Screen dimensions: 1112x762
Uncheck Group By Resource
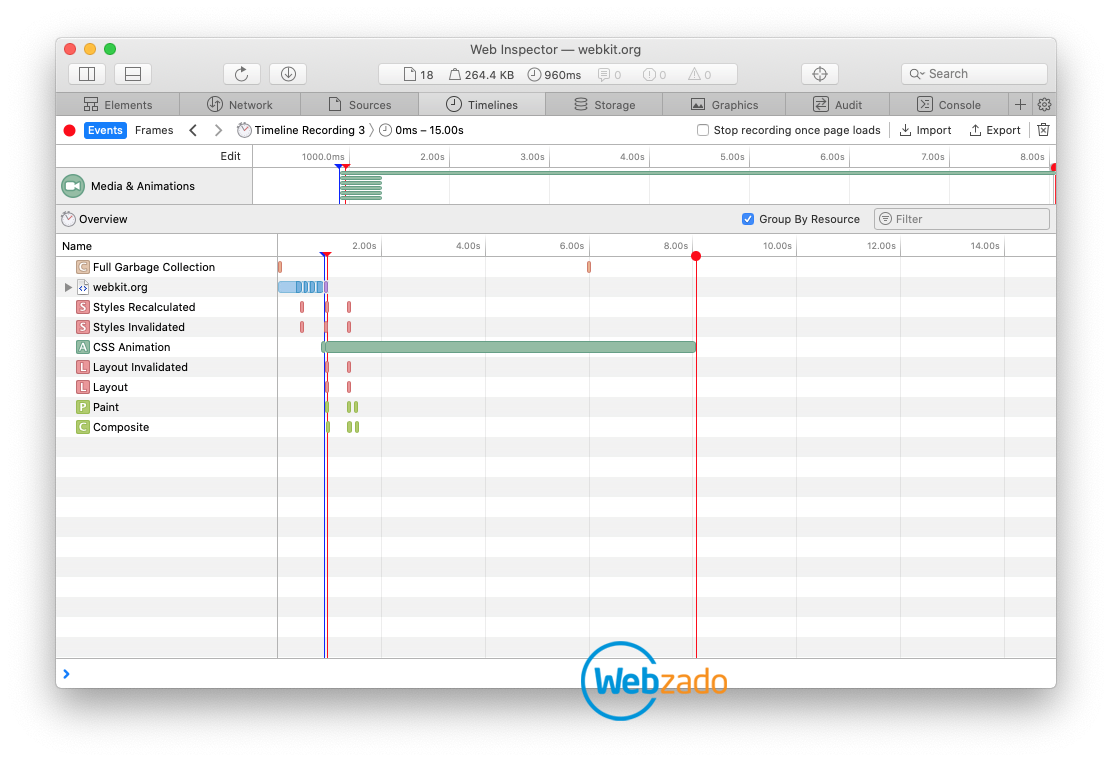pyautogui.click(x=747, y=219)
